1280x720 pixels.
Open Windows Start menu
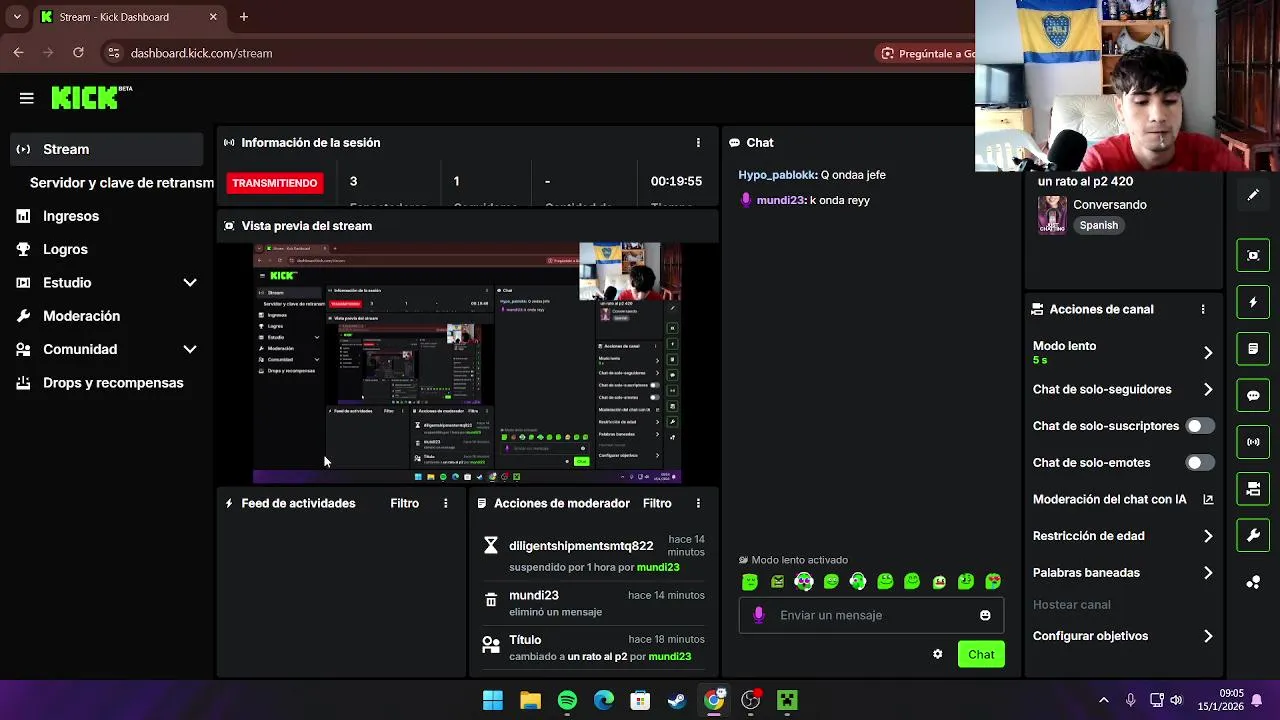(x=493, y=700)
